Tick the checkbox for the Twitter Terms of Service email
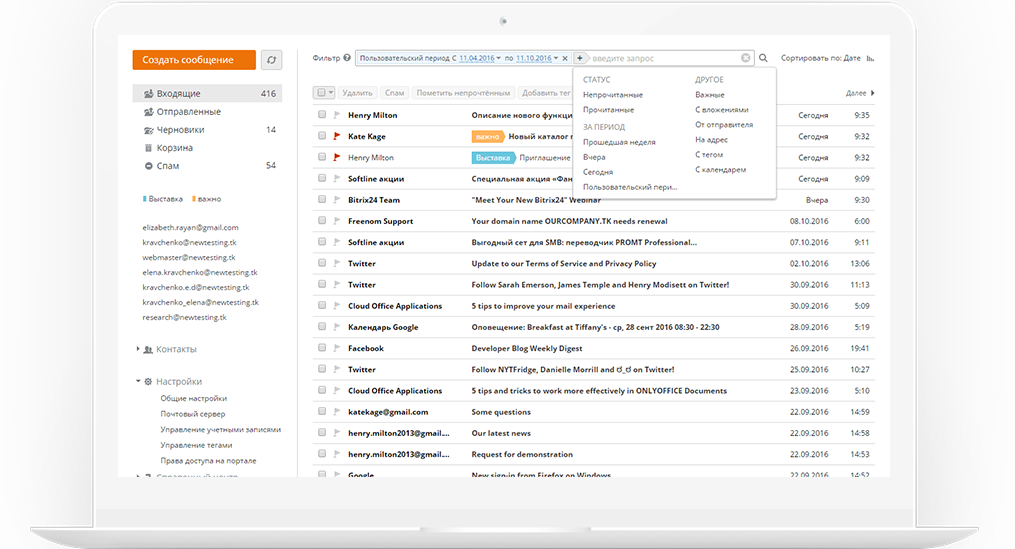Viewport: 1015px width, 549px height. 322,264
